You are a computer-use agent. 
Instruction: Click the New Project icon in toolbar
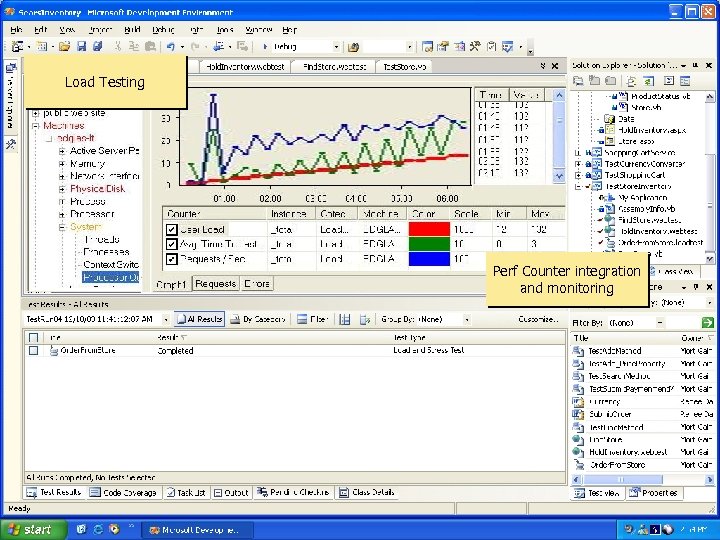click(x=17, y=46)
